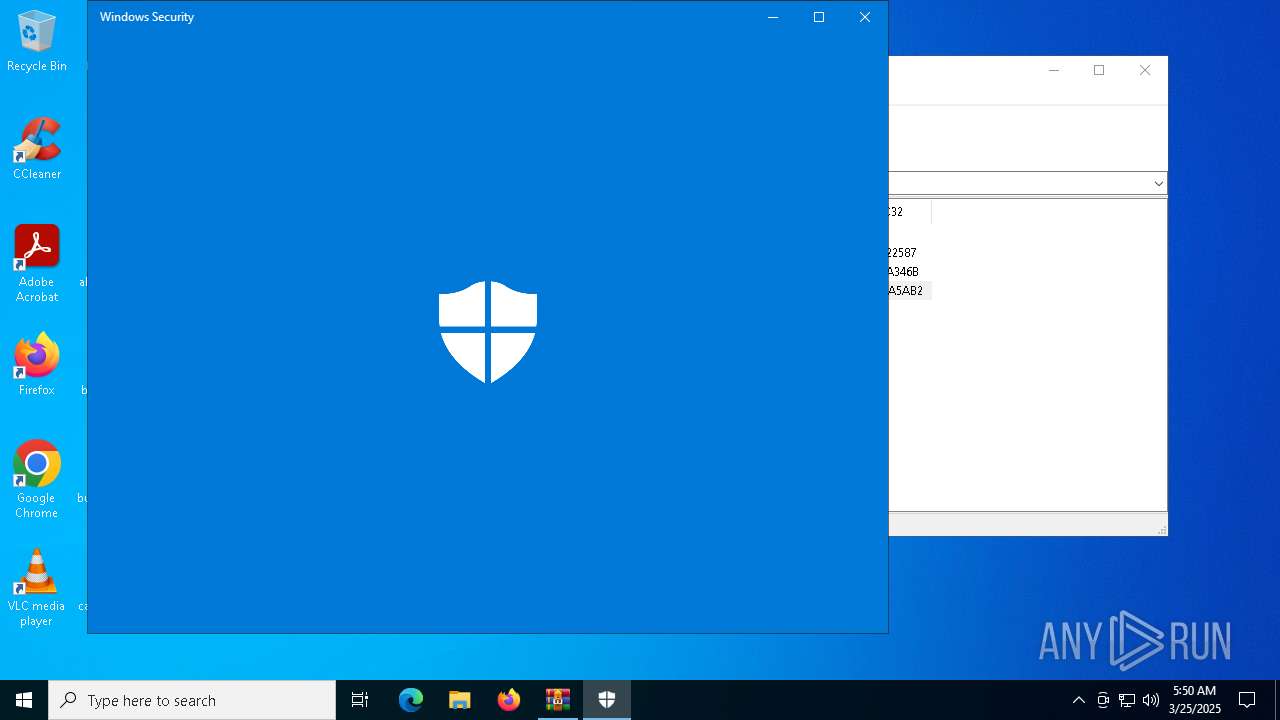This screenshot has height=720, width=1280.
Task: Minimize the Windows Security window
Action: (x=773, y=17)
